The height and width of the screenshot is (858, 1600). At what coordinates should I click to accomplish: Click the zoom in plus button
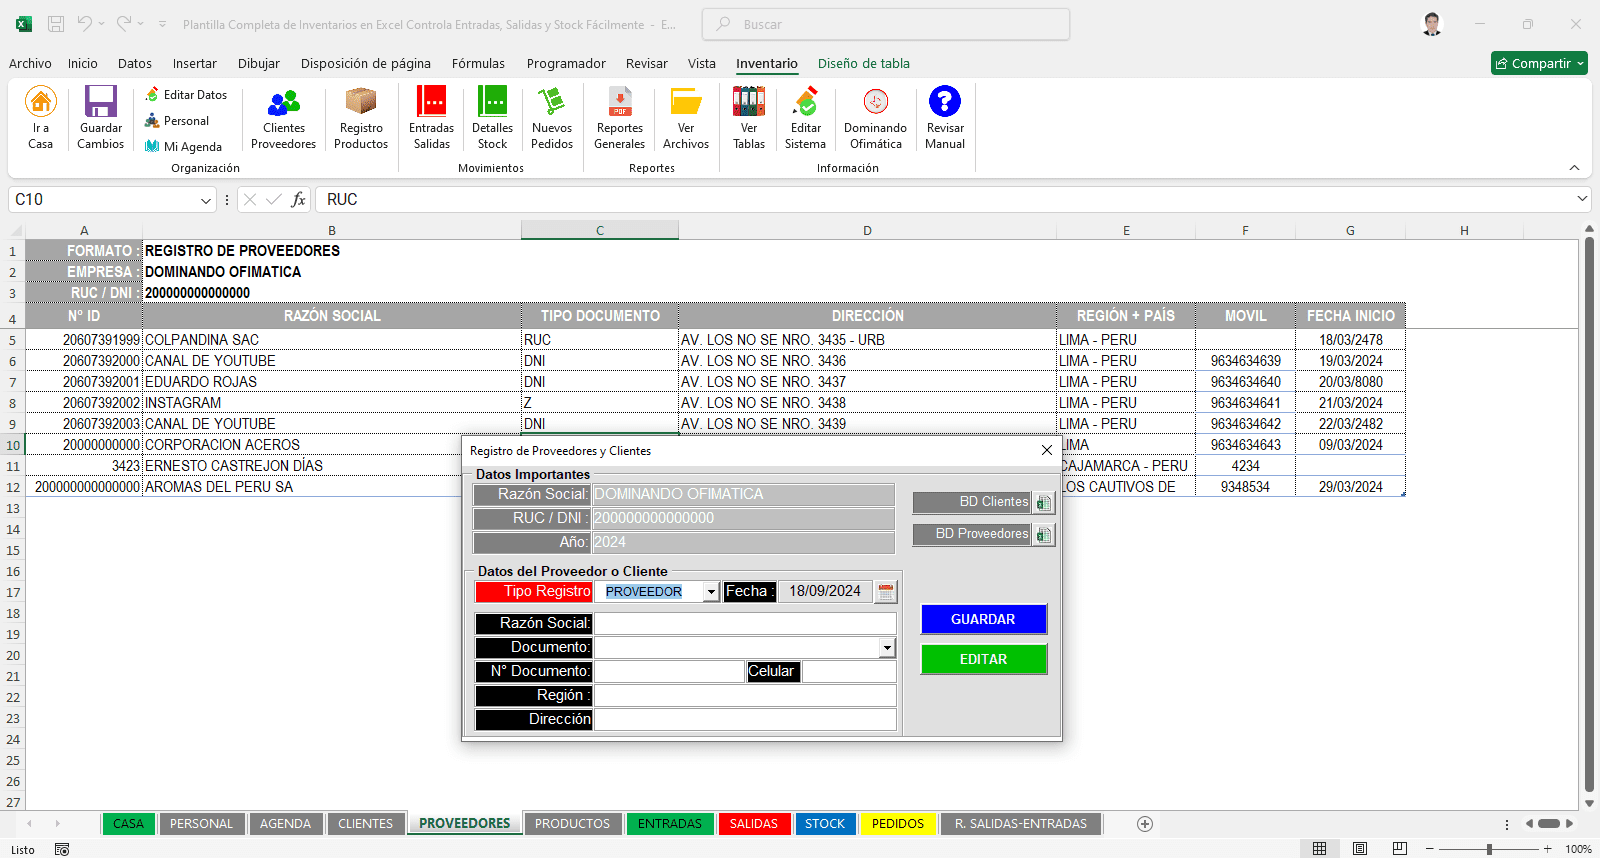click(1548, 849)
